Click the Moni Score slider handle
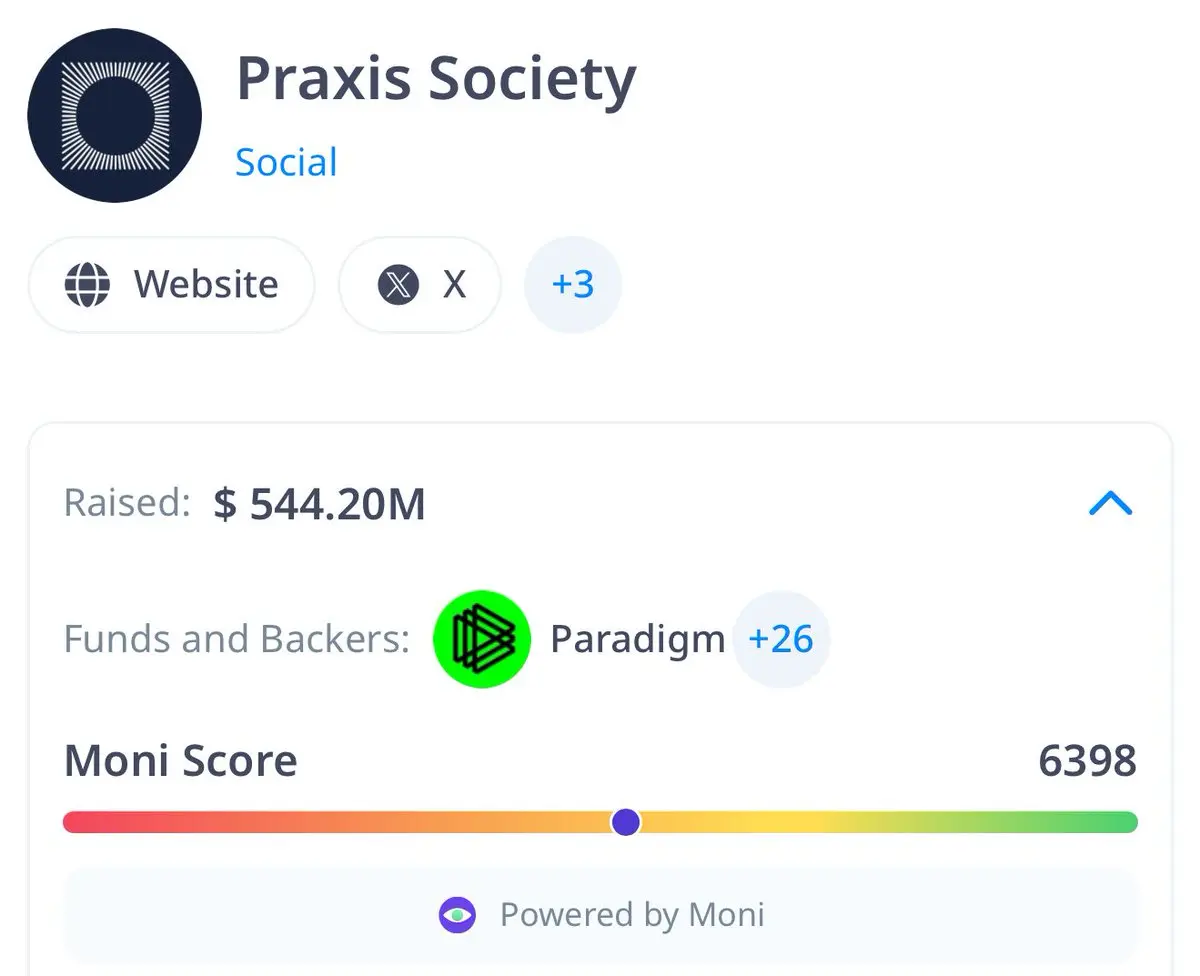The height and width of the screenshot is (976, 1200). 626,822
